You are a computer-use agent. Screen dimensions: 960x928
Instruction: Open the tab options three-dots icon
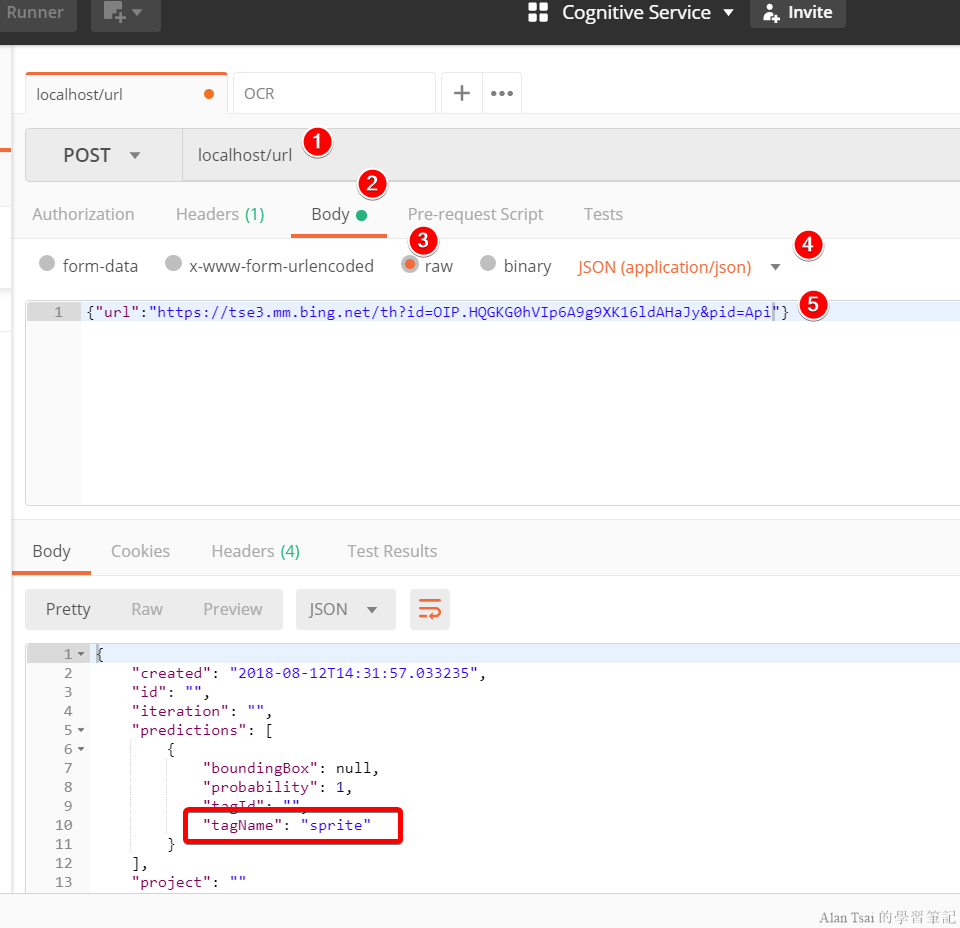(x=502, y=93)
